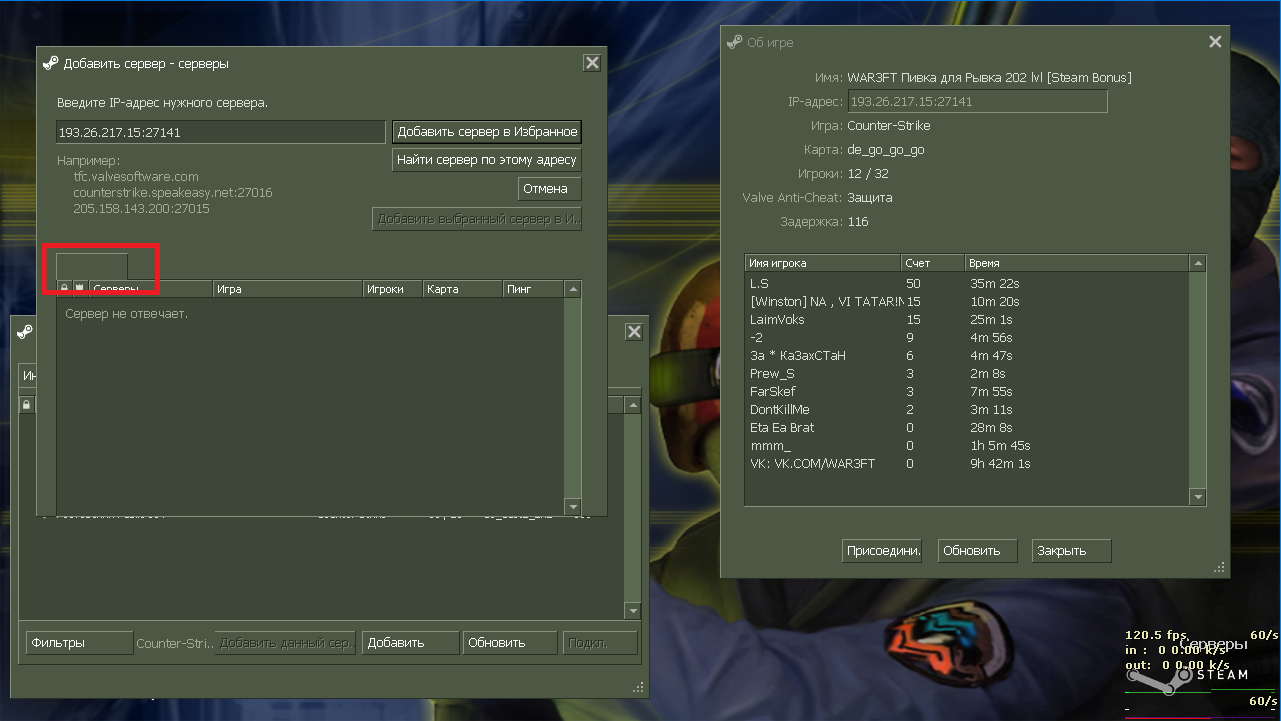Sort Add server list by 'Игроки' column
Viewport: 1281px width, 721px height.
pos(393,289)
